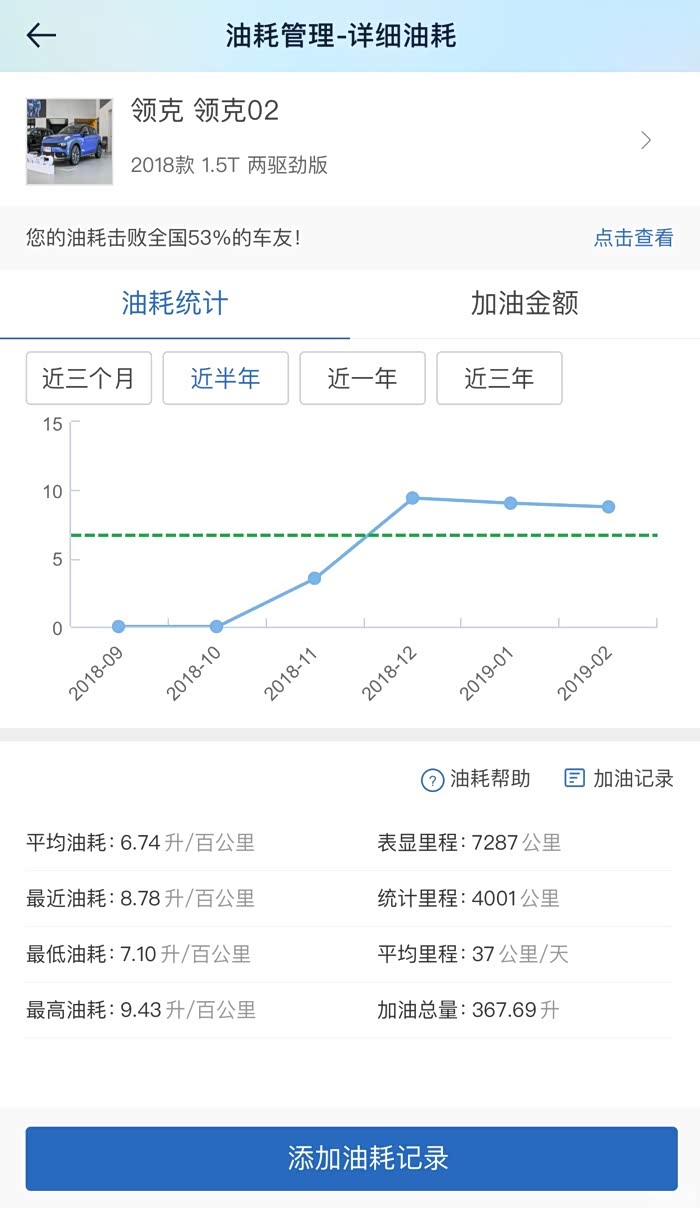Click the question mark help icon

tap(432, 780)
